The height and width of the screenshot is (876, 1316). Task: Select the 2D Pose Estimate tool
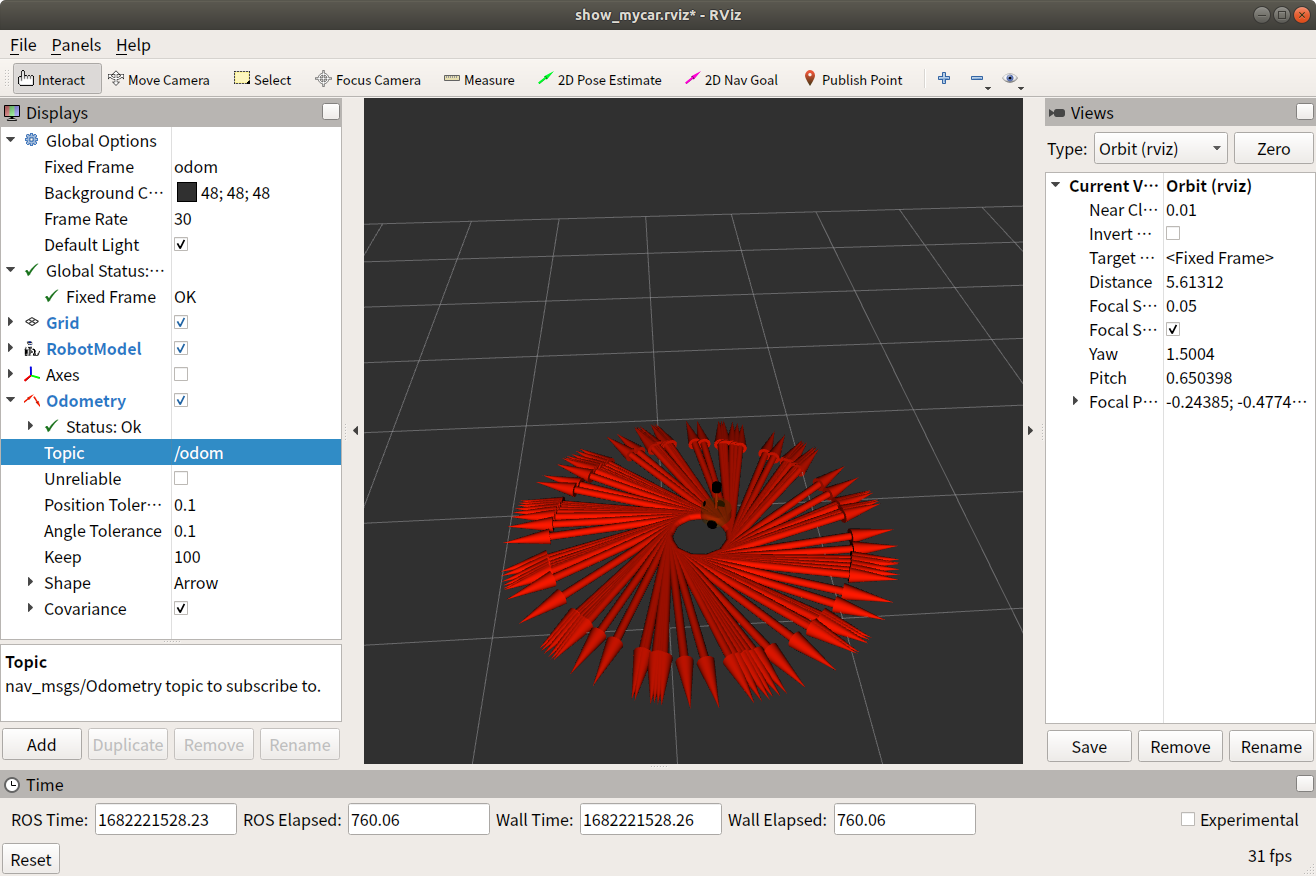click(600, 80)
